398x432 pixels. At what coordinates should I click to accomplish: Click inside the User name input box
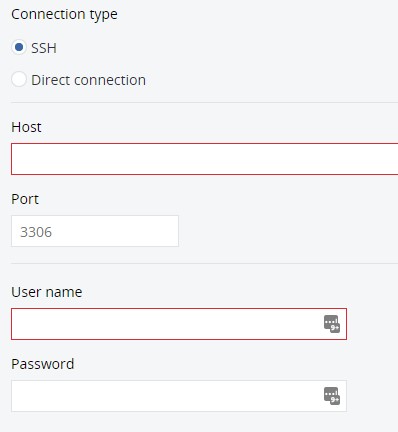click(179, 324)
